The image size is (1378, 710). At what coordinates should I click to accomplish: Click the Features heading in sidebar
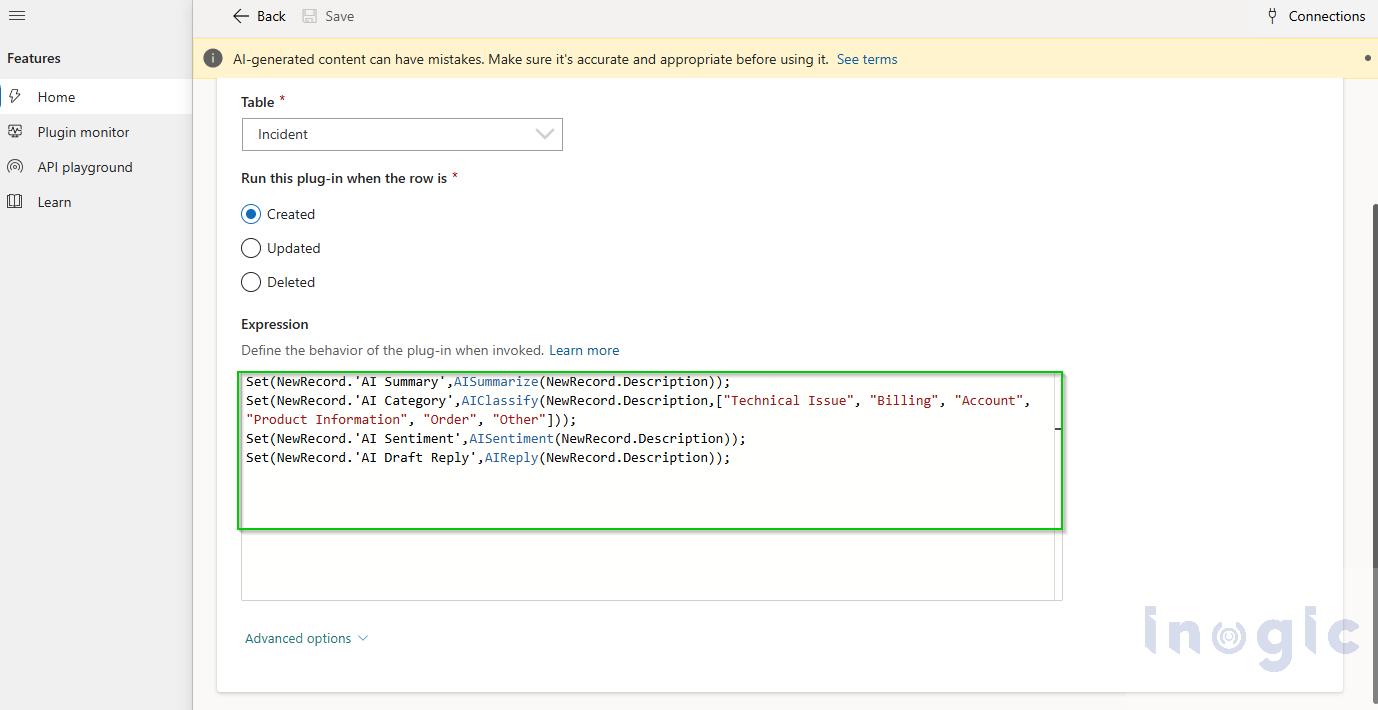34,58
